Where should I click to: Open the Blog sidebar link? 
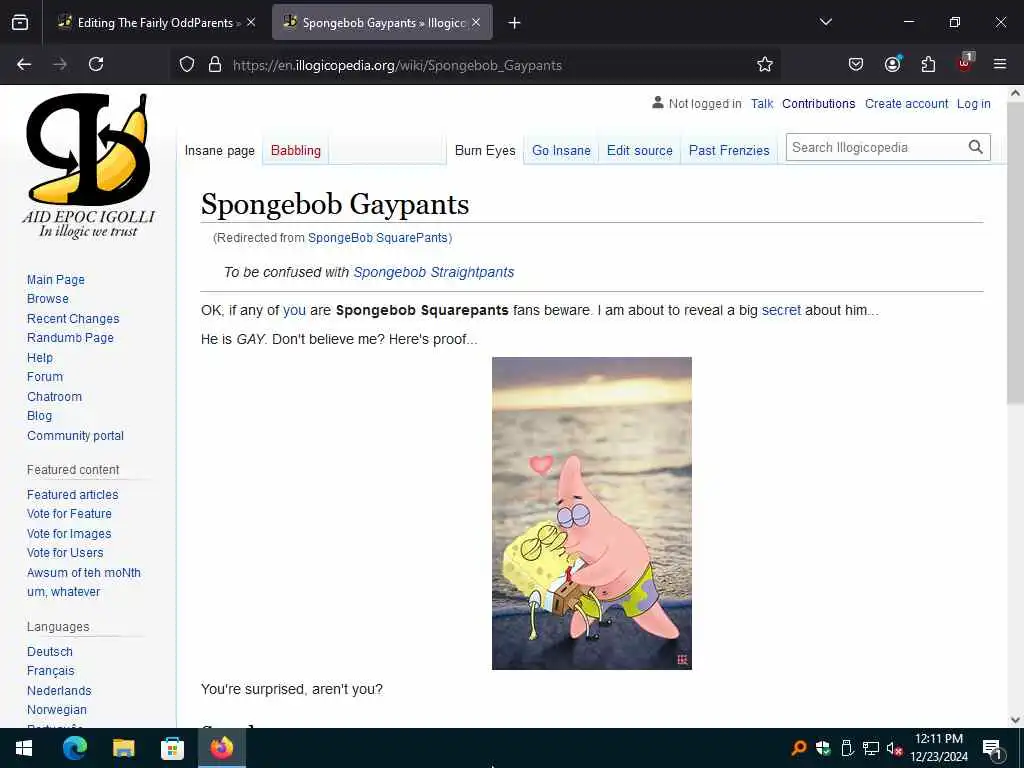[39, 416]
